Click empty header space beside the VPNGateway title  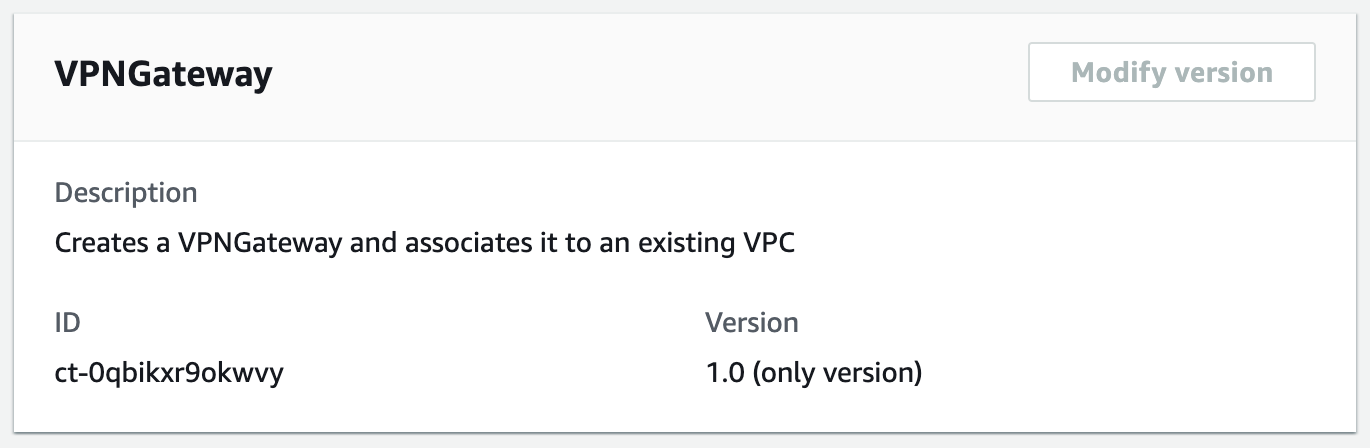click(650, 75)
